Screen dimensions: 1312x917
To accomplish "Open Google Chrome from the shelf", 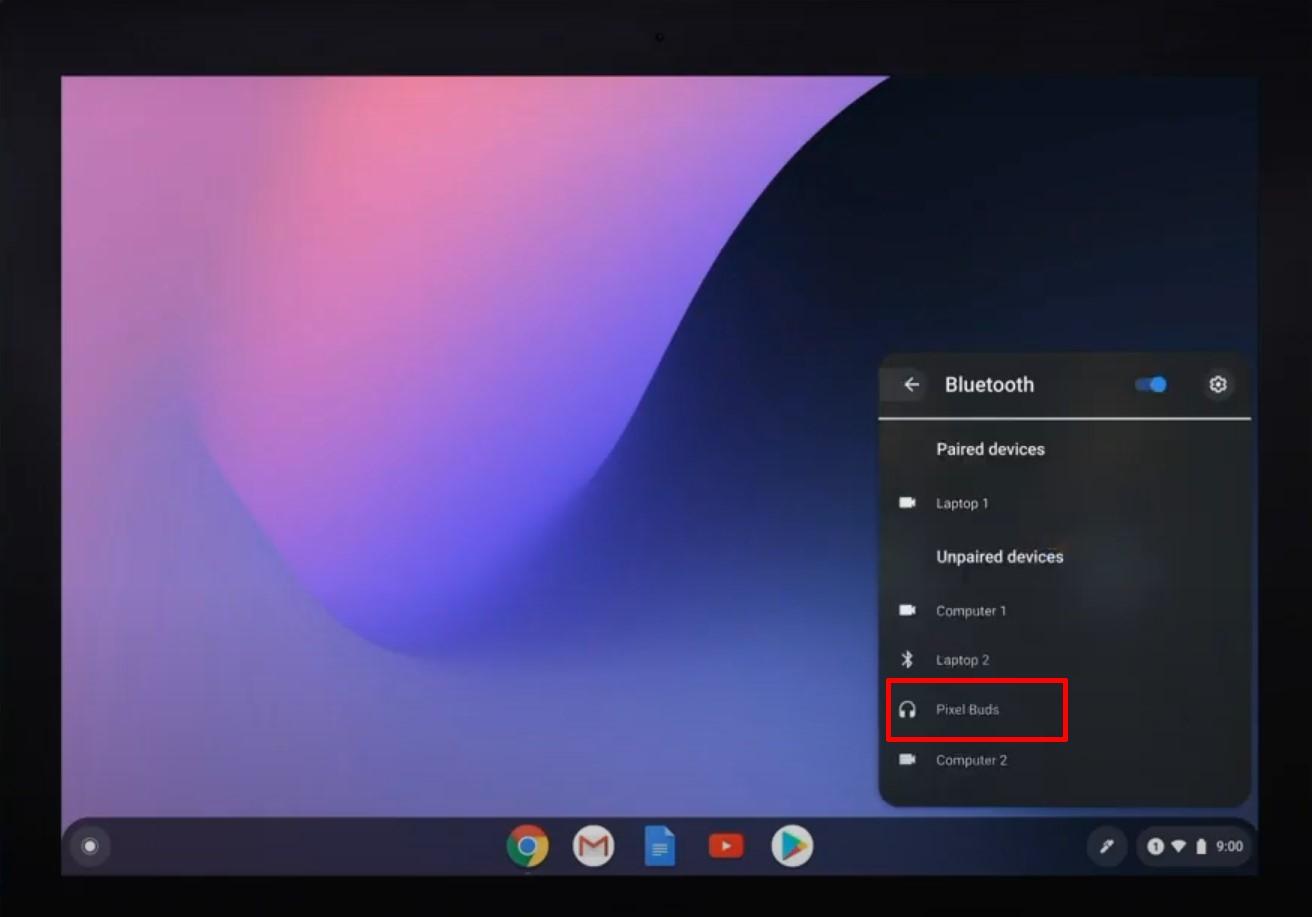I will (x=527, y=846).
